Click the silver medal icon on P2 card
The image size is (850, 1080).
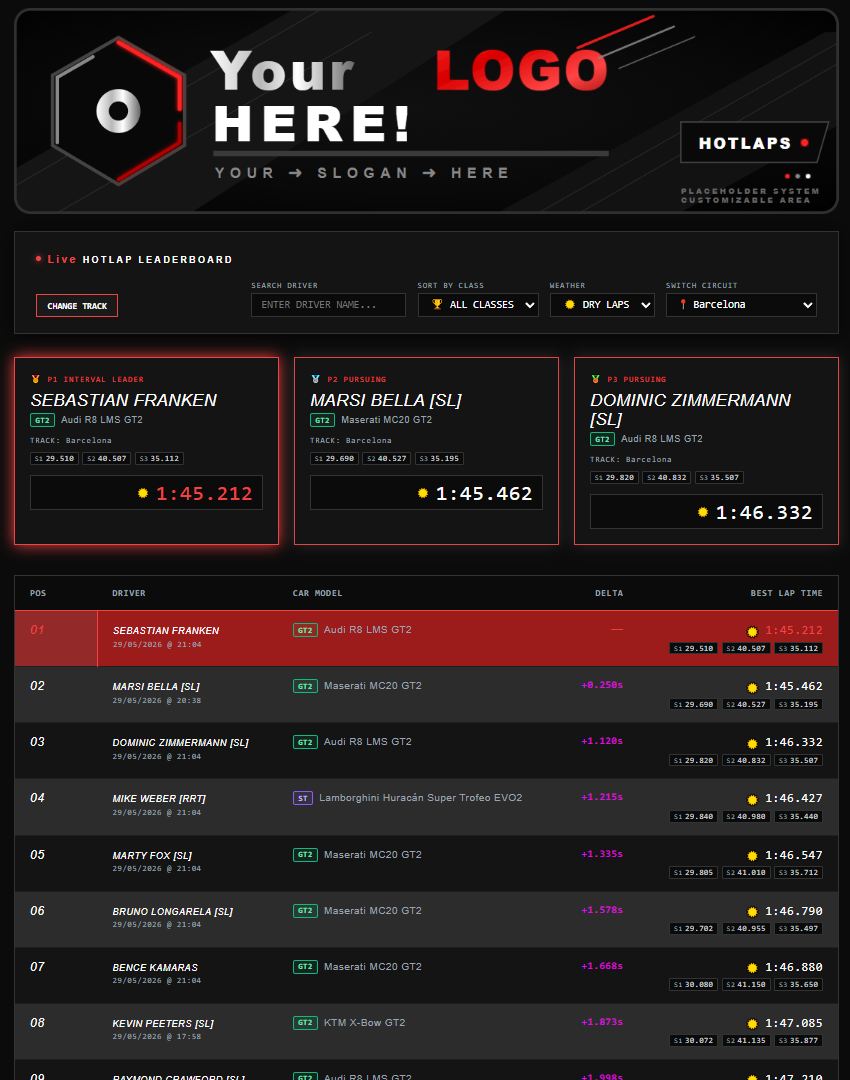coord(315,379)
